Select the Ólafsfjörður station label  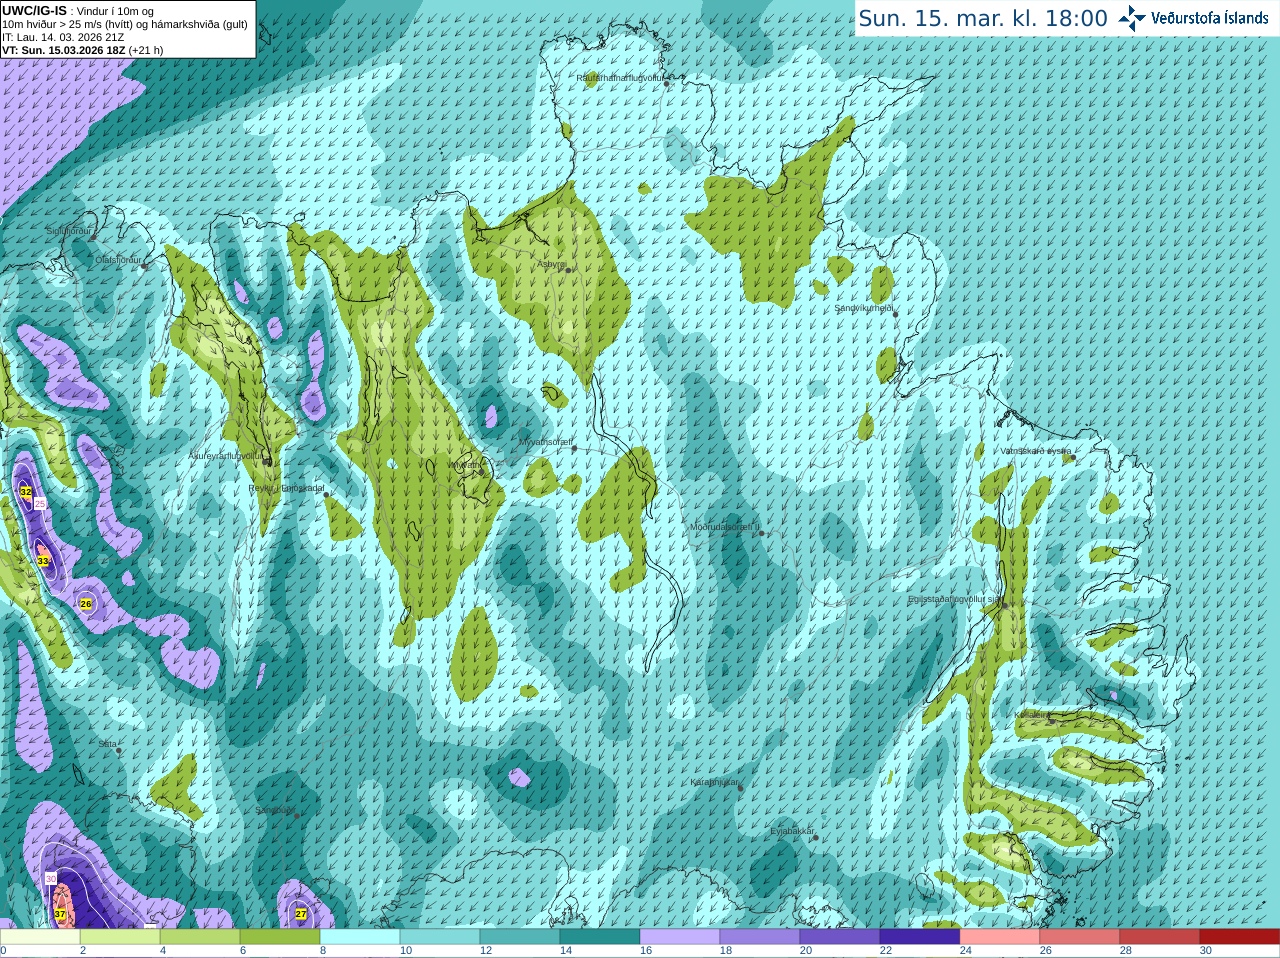(118, 259)
